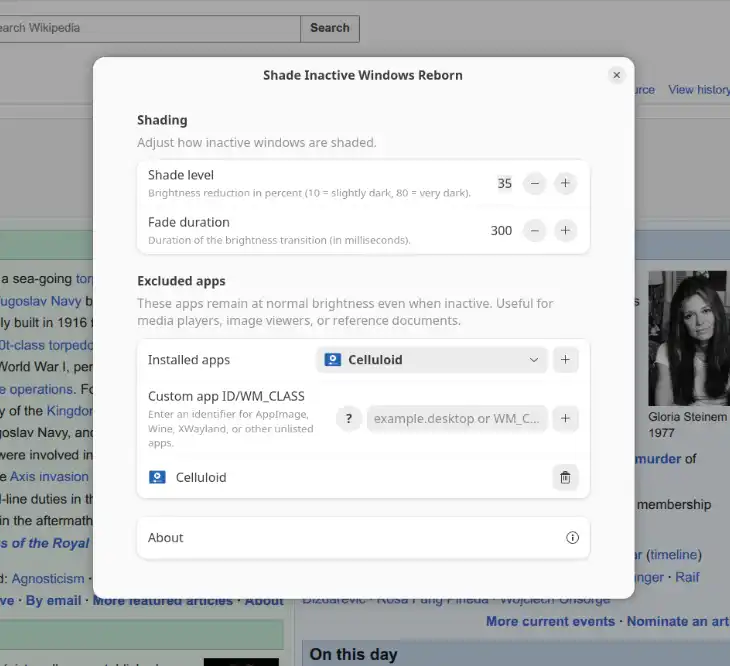This screenshot has width=730, height=666.
Task: Click the Excluded apps heading
Action: tap(181, 281)
